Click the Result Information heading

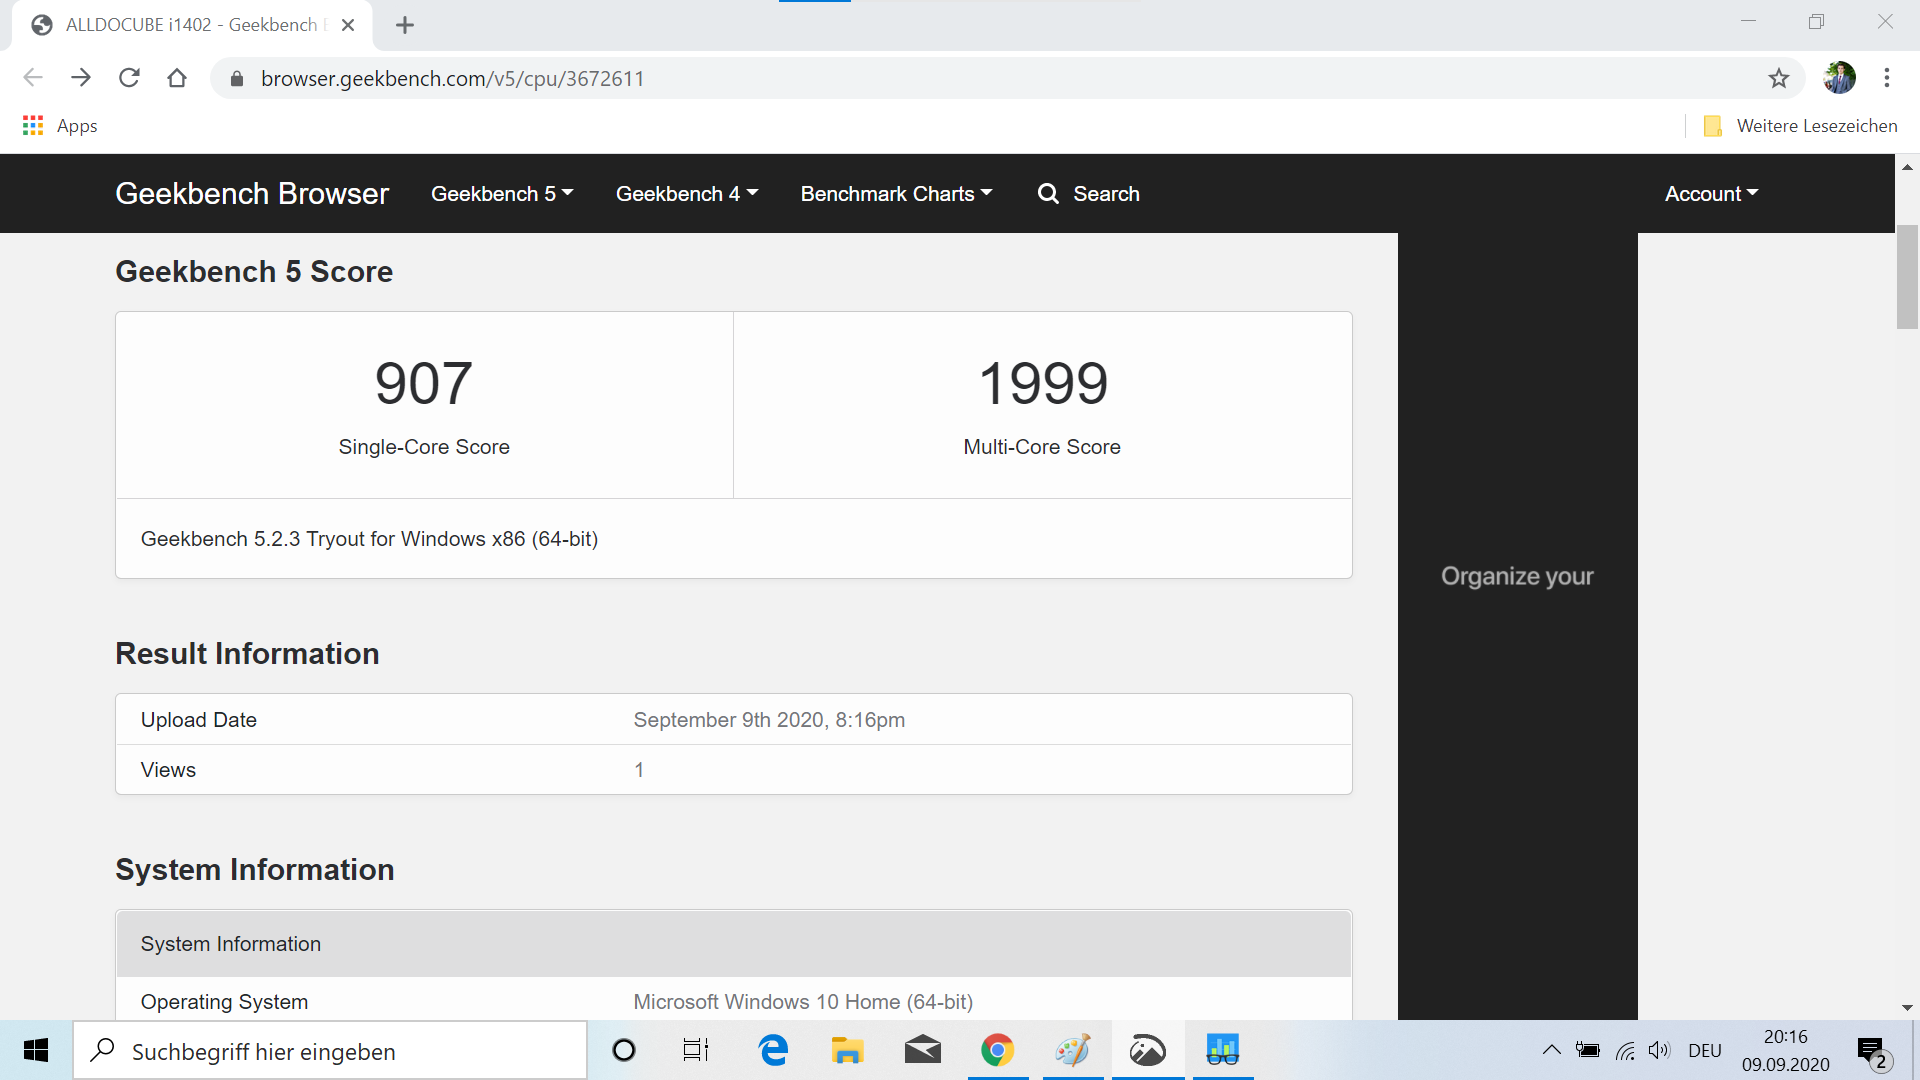pyautogui.click(x=247, y=654)
